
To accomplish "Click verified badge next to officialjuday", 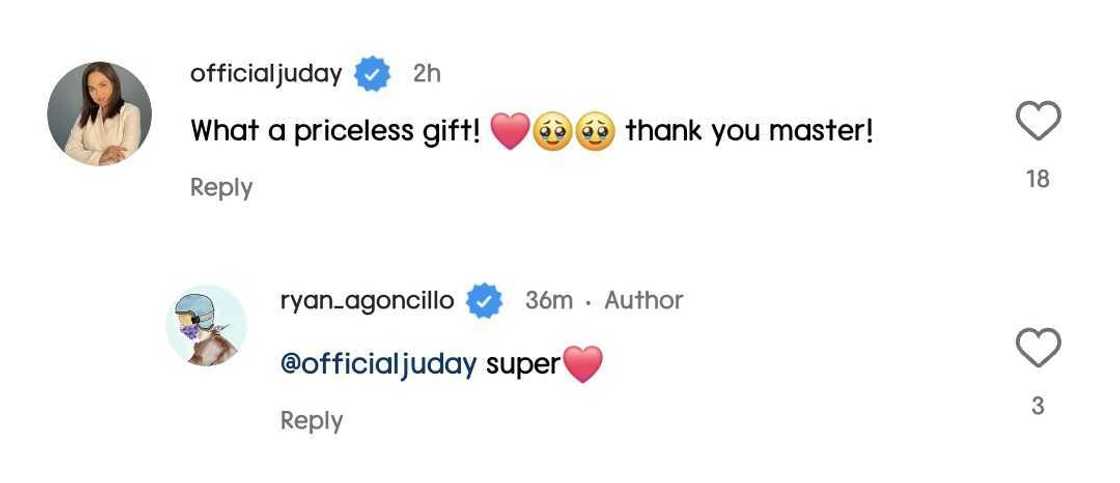I will [372, 75].
